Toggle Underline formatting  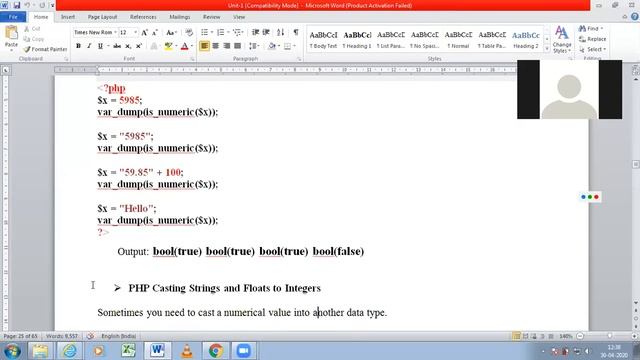[x=100, y=46]
